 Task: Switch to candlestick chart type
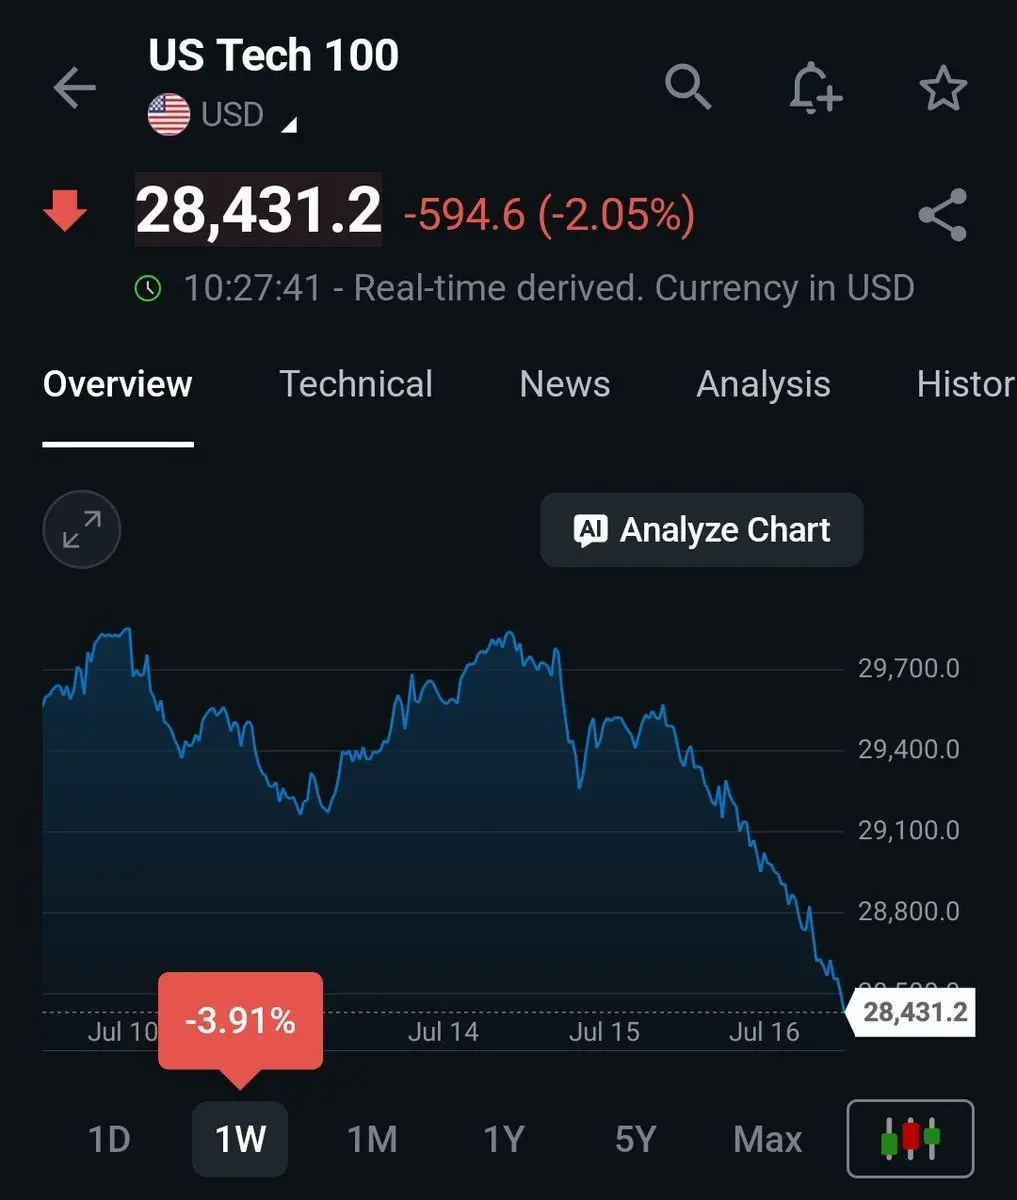pyautogui.click(x=910, y=1138)
